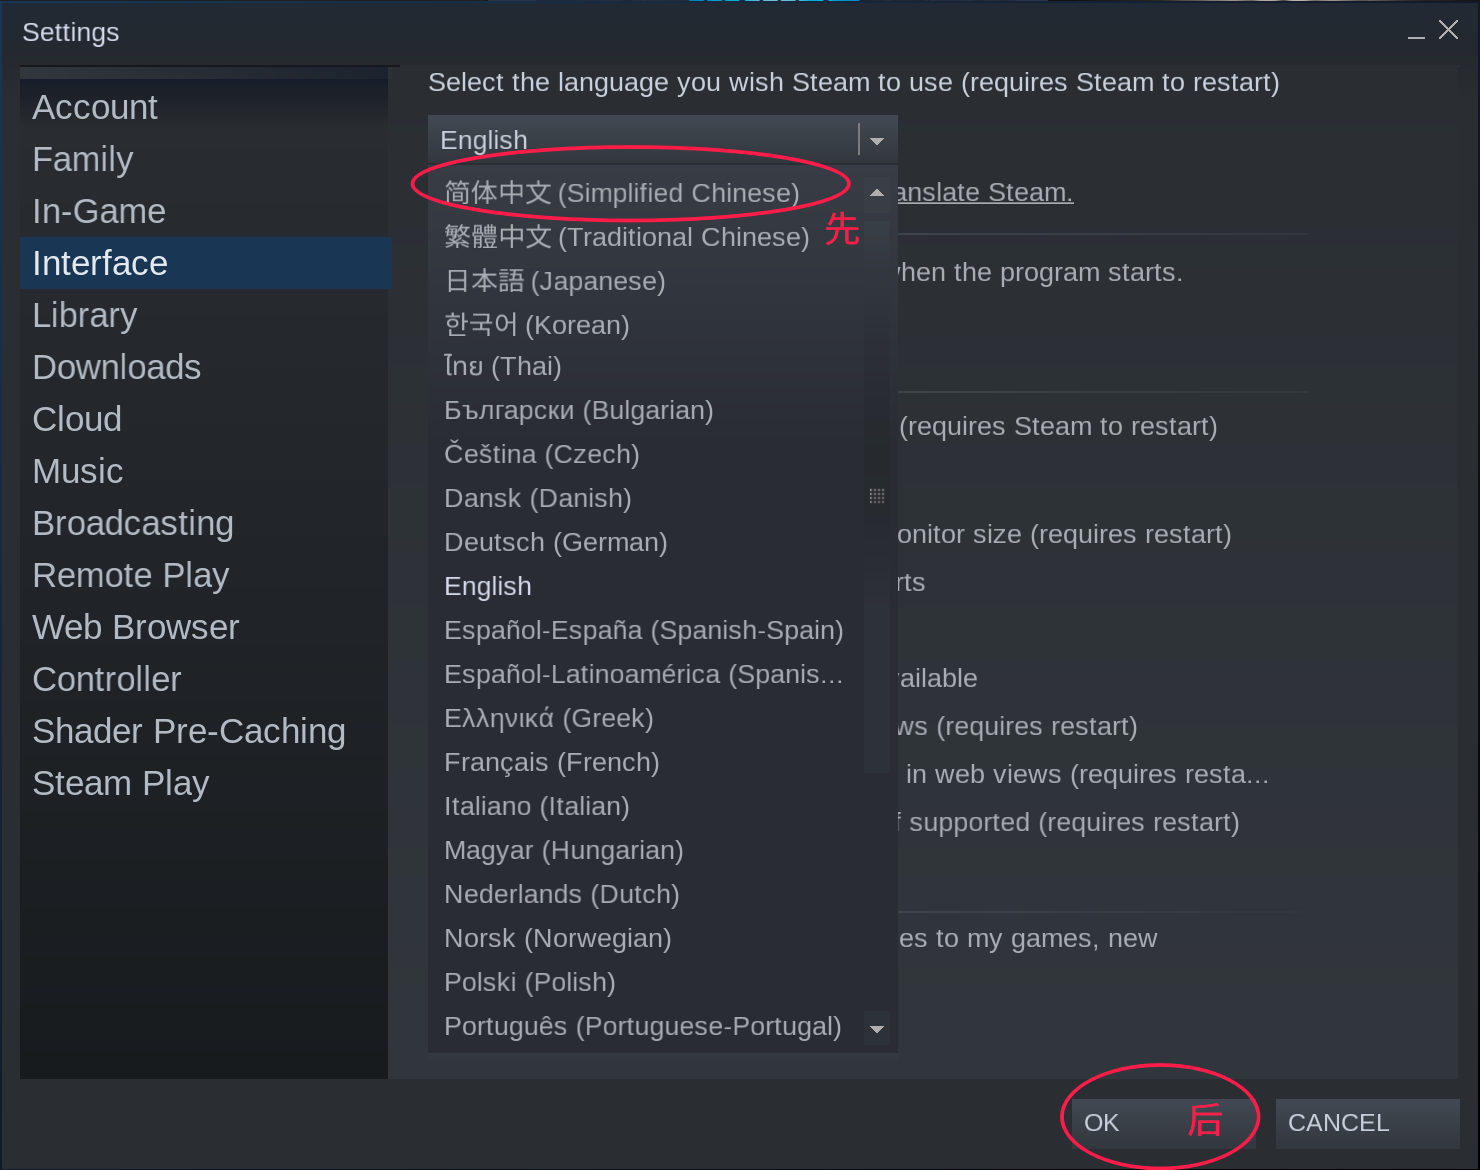Select 简体中文 (Simplified Chinese) language option
Screen dimensions: 1480x1170
pos(620,192)
